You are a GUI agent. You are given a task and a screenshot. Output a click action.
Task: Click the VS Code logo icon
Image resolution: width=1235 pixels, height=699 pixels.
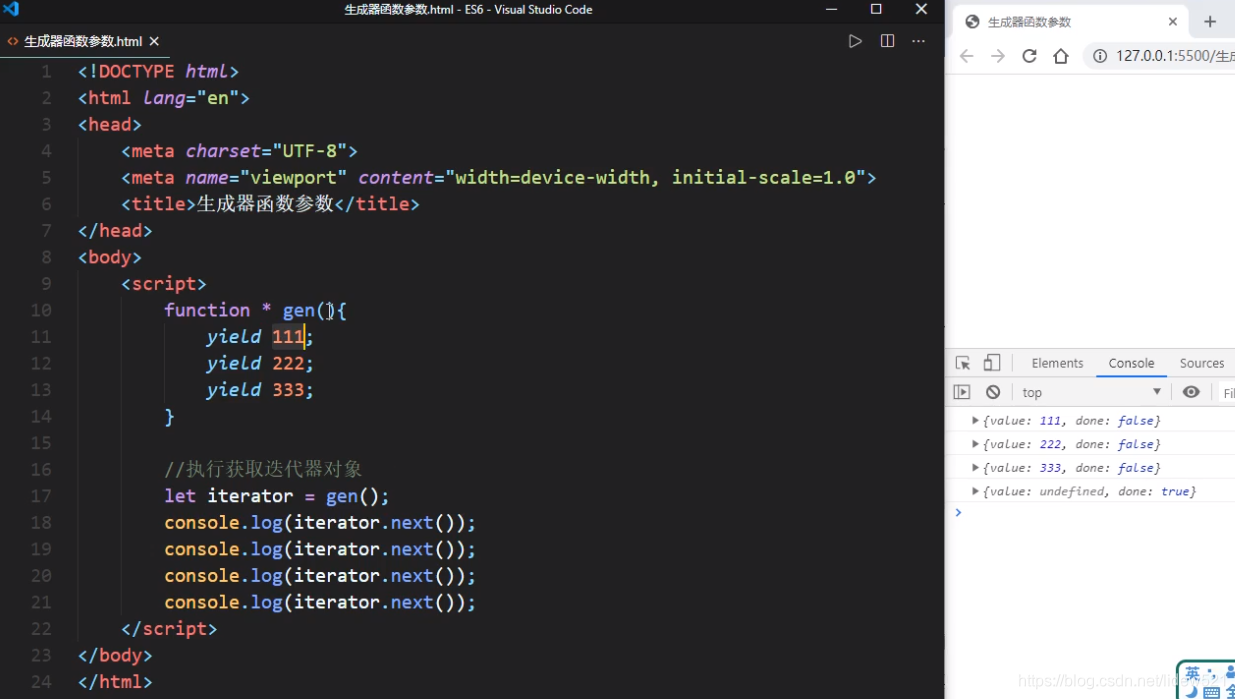pos(11,9)
